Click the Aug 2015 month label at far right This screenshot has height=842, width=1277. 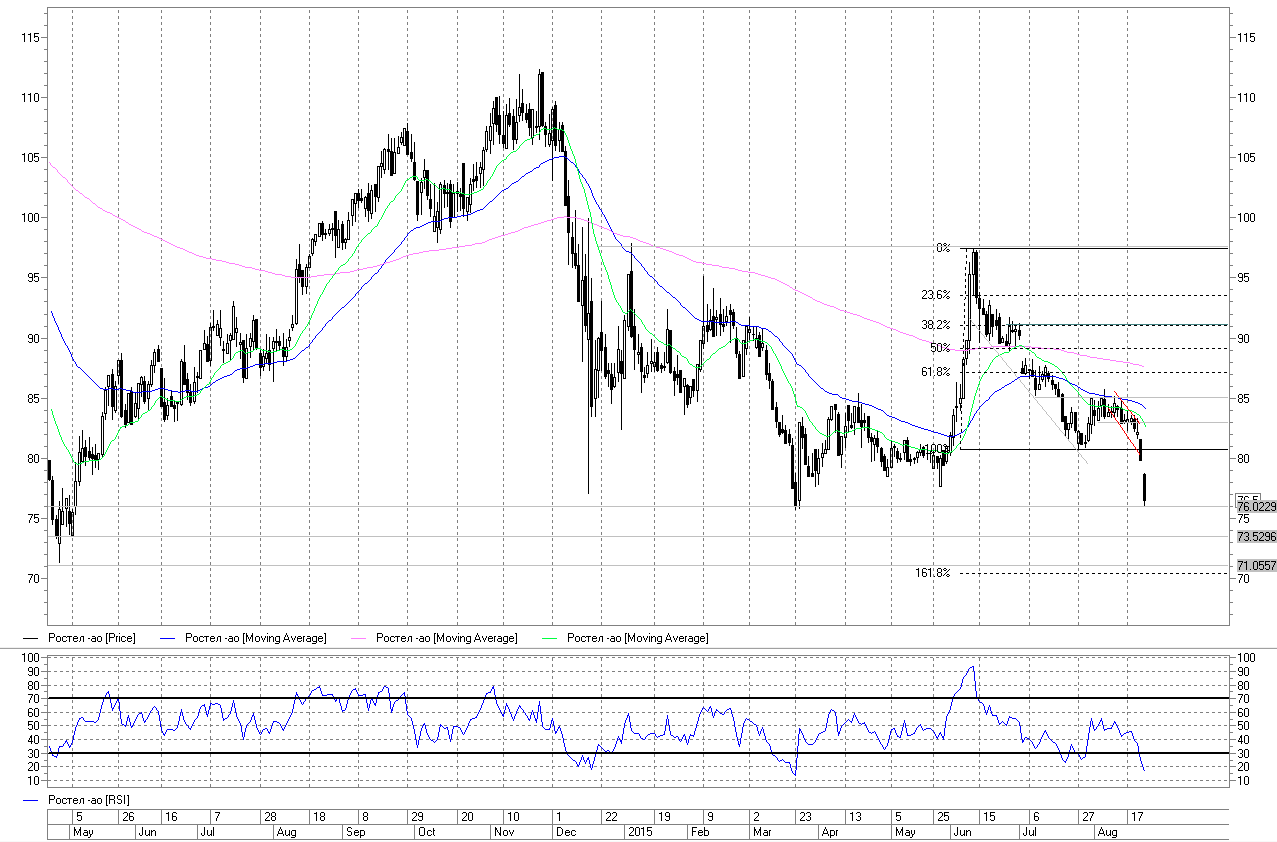click(x=1107, y=832)
